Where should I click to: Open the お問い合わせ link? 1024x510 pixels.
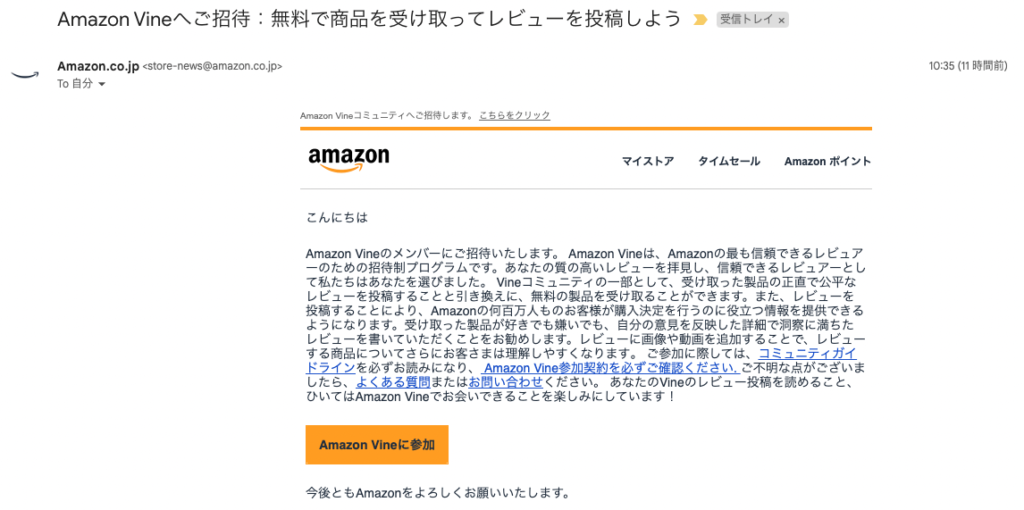point(506,382)
